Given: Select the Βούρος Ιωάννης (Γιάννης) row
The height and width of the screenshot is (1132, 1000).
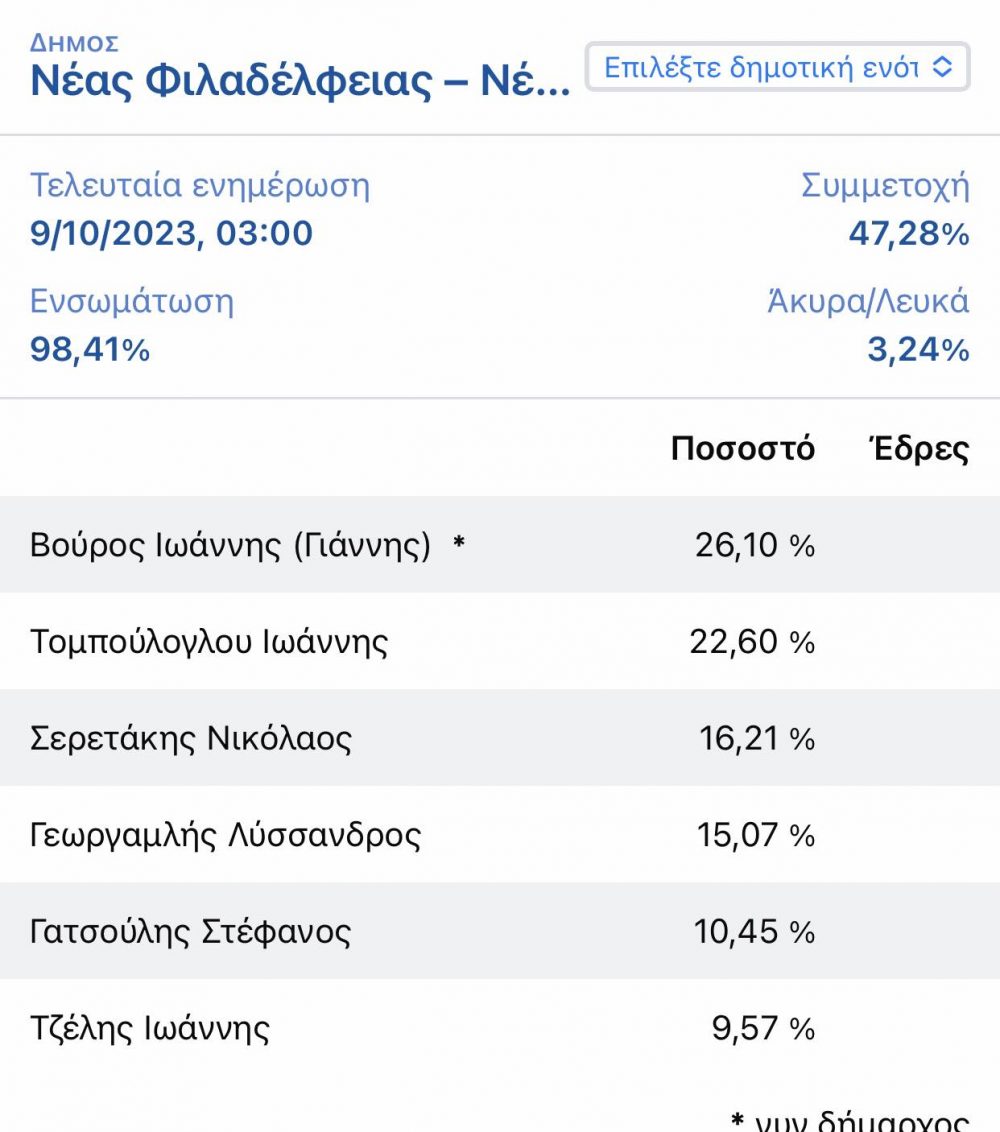Looking at the screenshot, I should (500, 544).
